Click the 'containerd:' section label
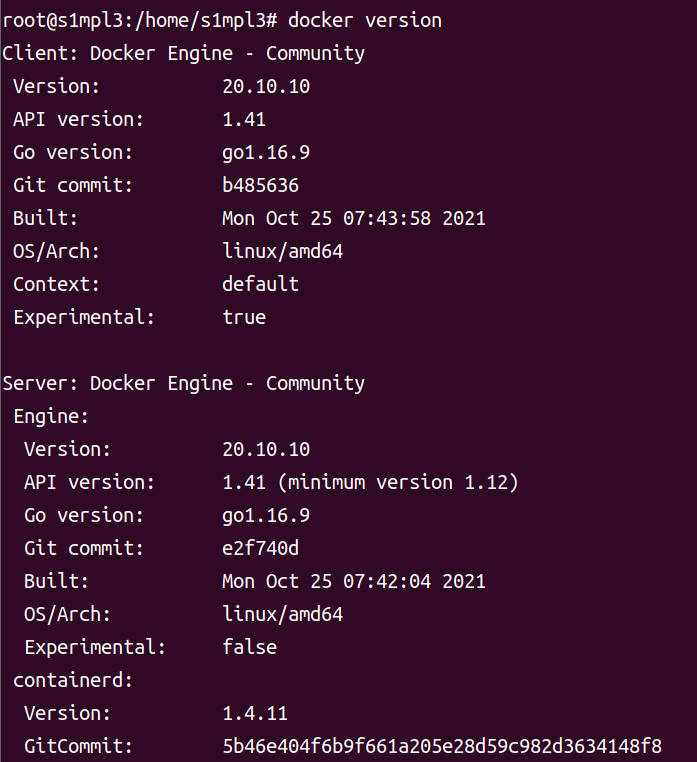 click(73, 680)
